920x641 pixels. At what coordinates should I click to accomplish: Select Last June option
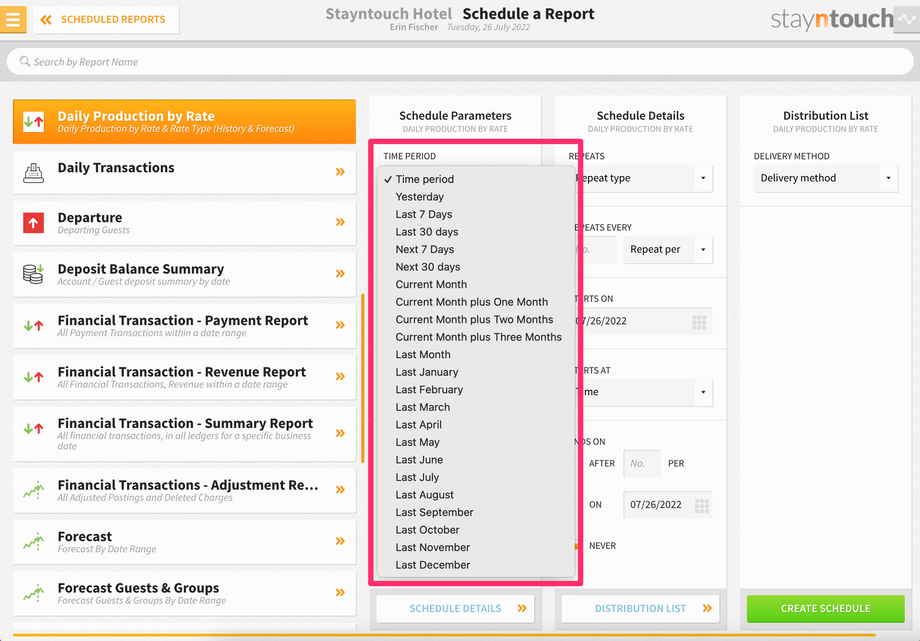pyautogui.click(x=476, y=460)
